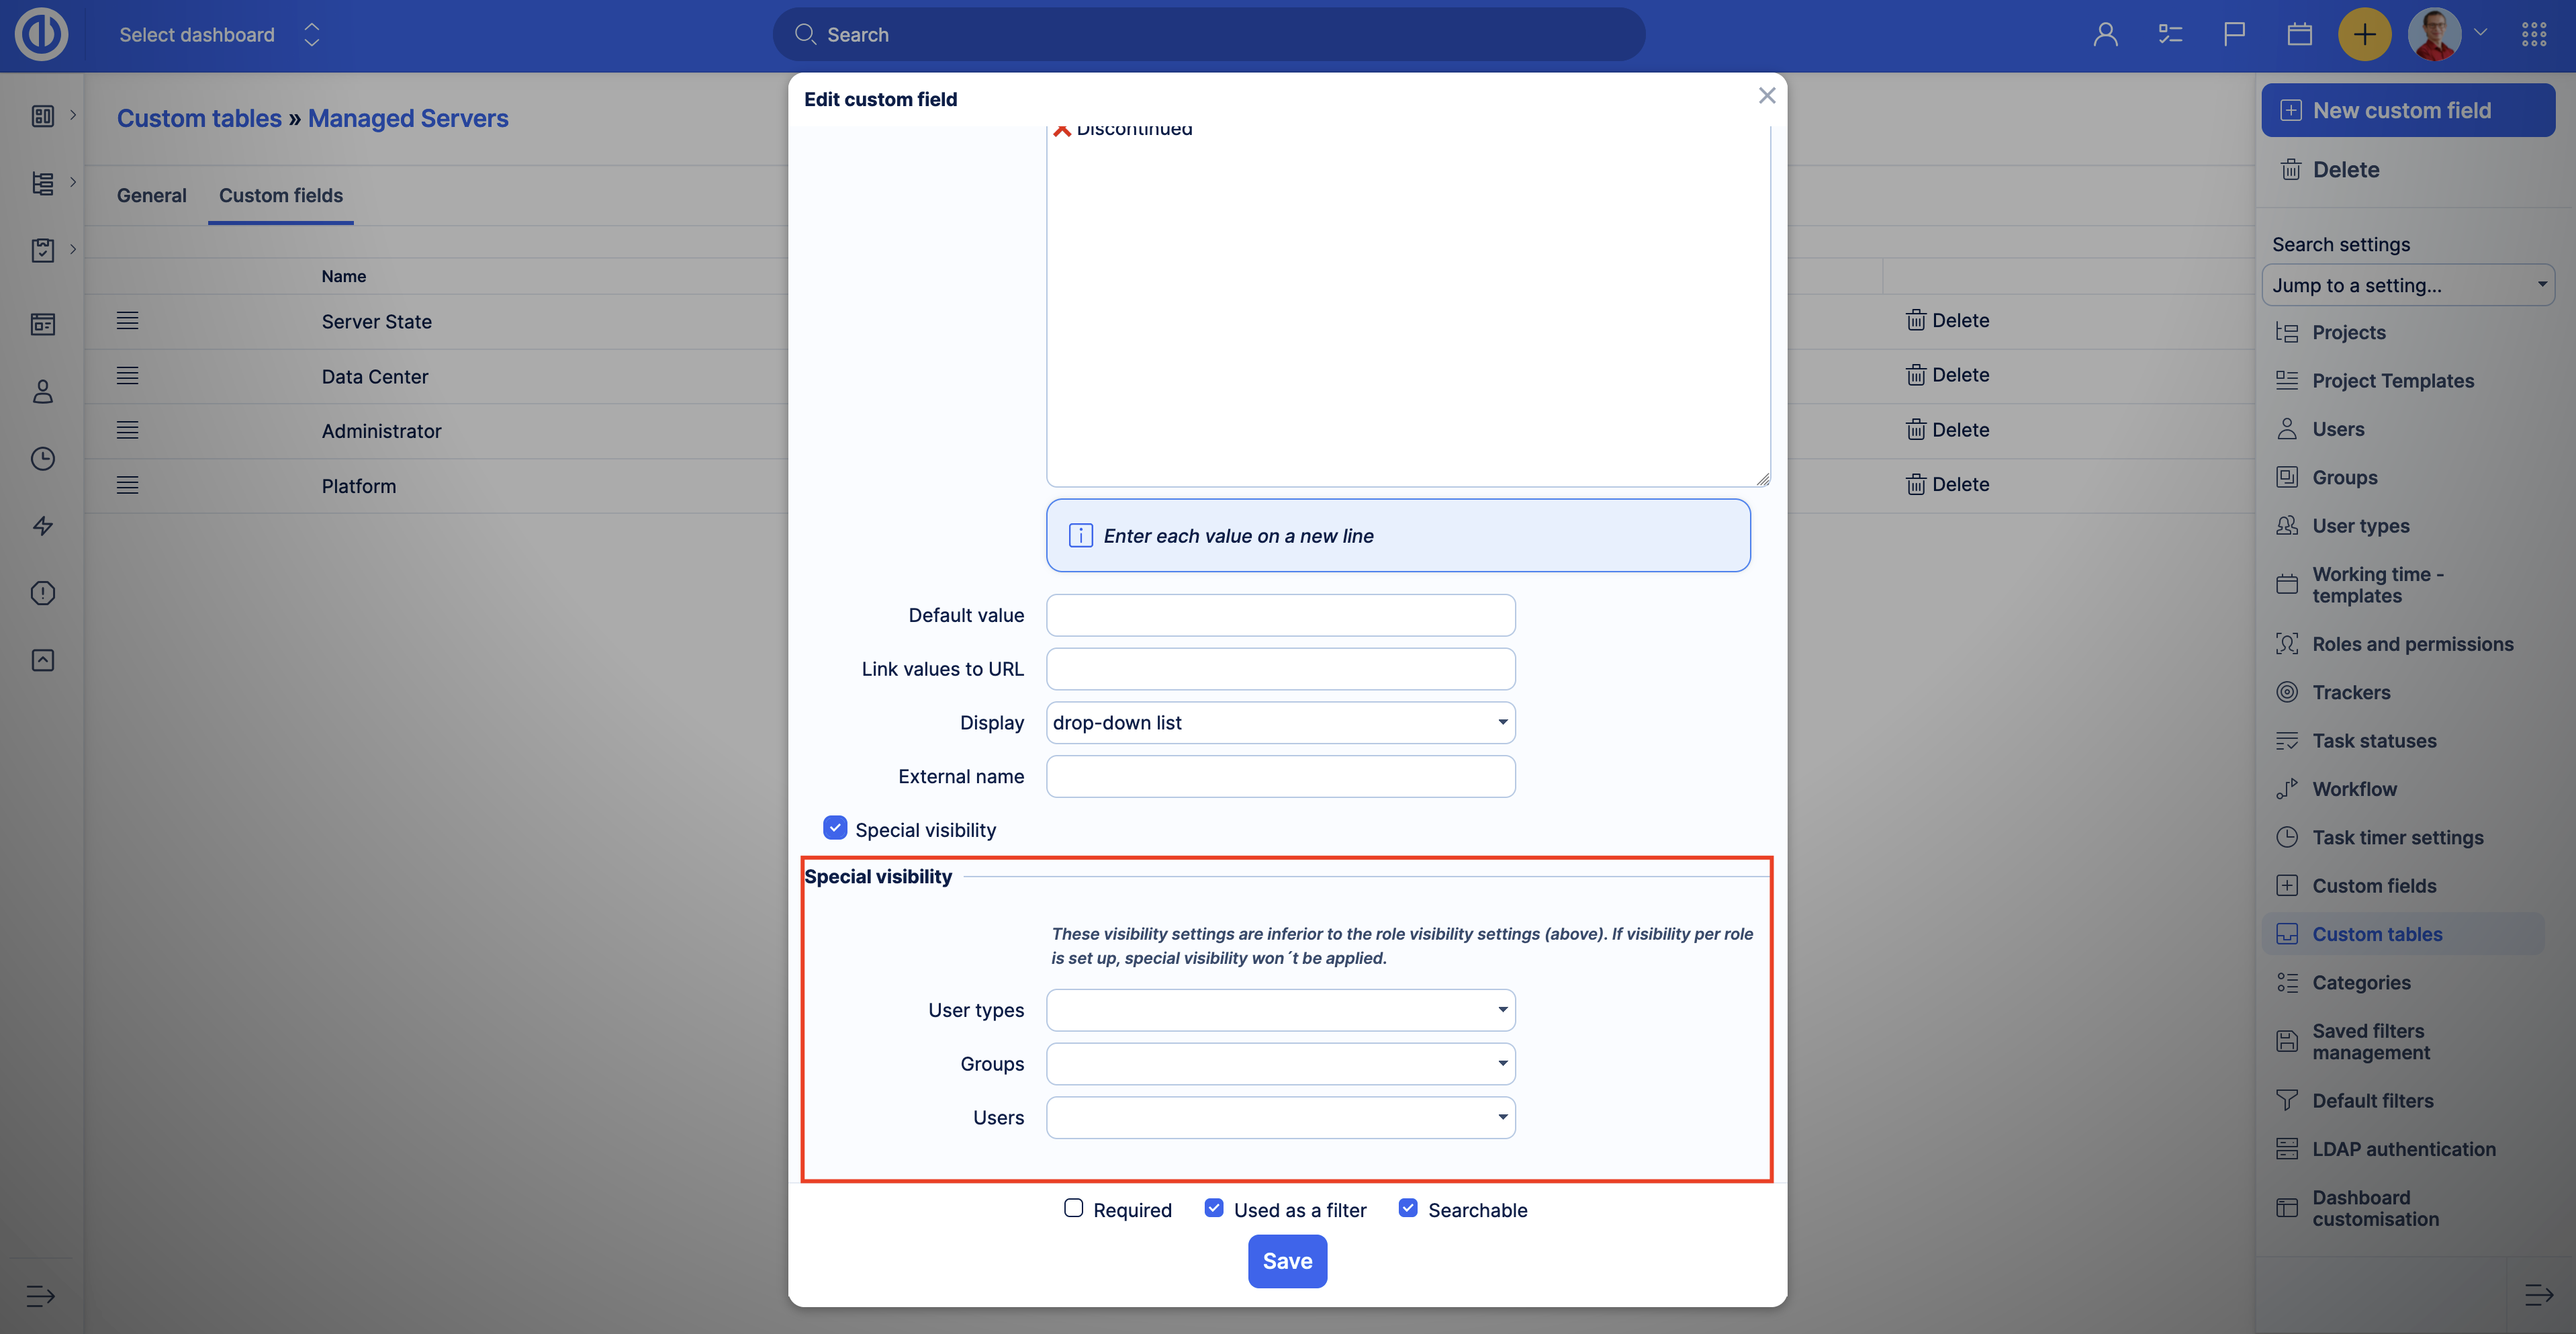Image resolution: width=2576 pixels, height=1334 pixels.
Task: Click the Default value input field
Action: [1280, 615]
